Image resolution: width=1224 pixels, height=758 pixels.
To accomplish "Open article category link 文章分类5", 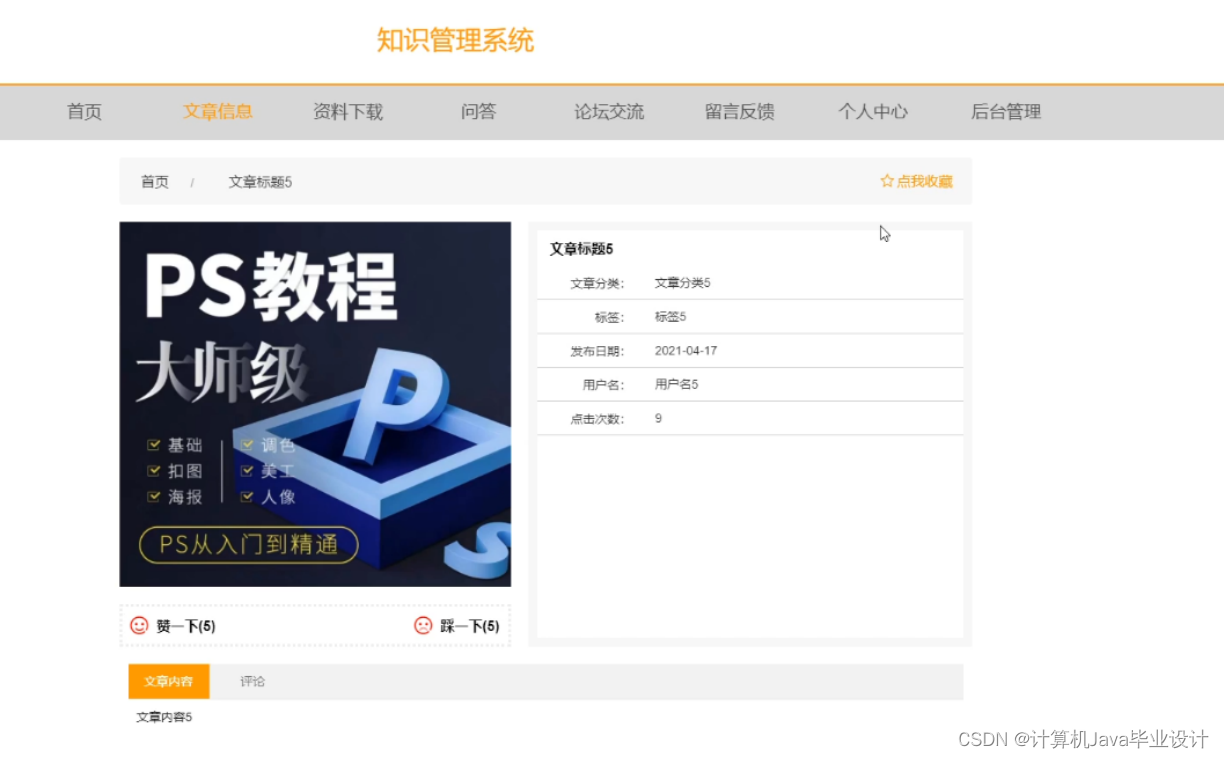I will pyautogui.click(x=682, y=282).
